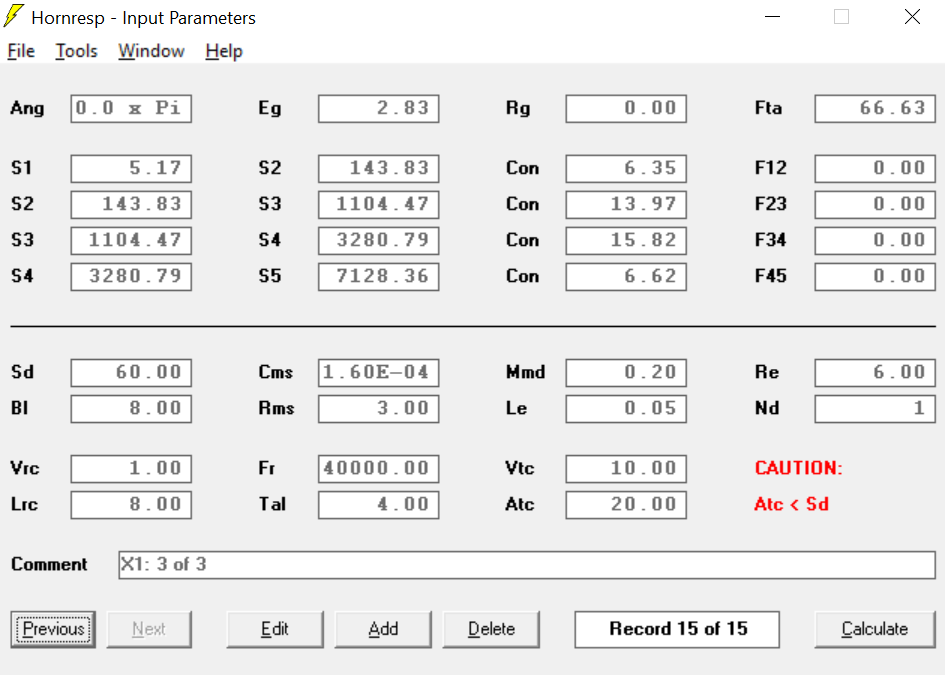The image size is (945, 675).
Task: Click the Delete record button
Action: pyautogui.click(x=491, y=629)
